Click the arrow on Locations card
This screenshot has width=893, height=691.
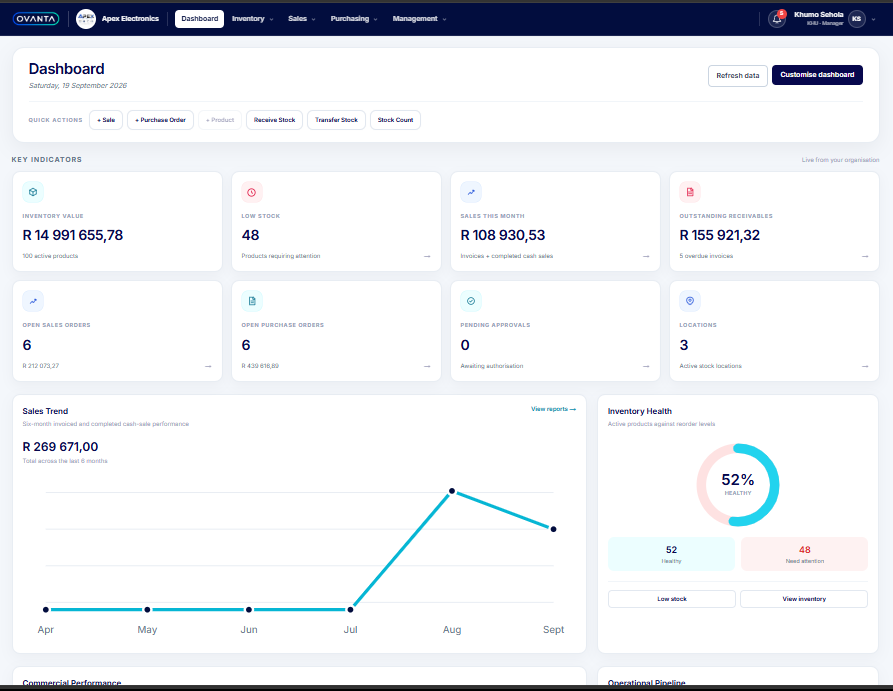865,366
